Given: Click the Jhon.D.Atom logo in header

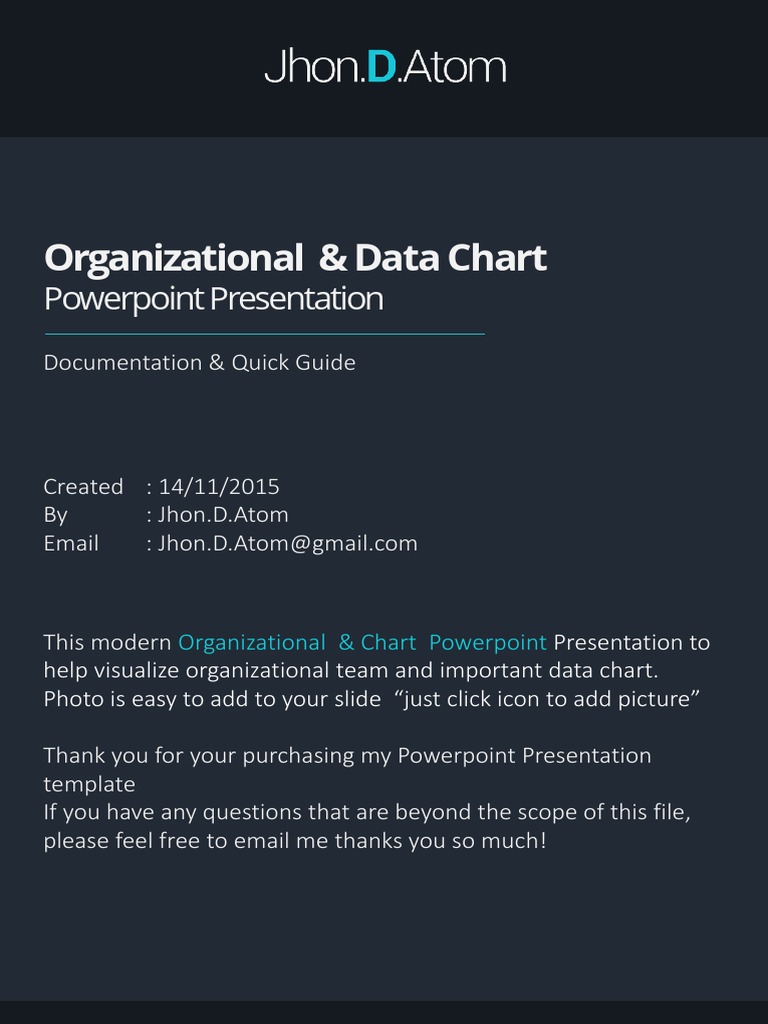Looking at the screenshot, I should coord(385,67).
